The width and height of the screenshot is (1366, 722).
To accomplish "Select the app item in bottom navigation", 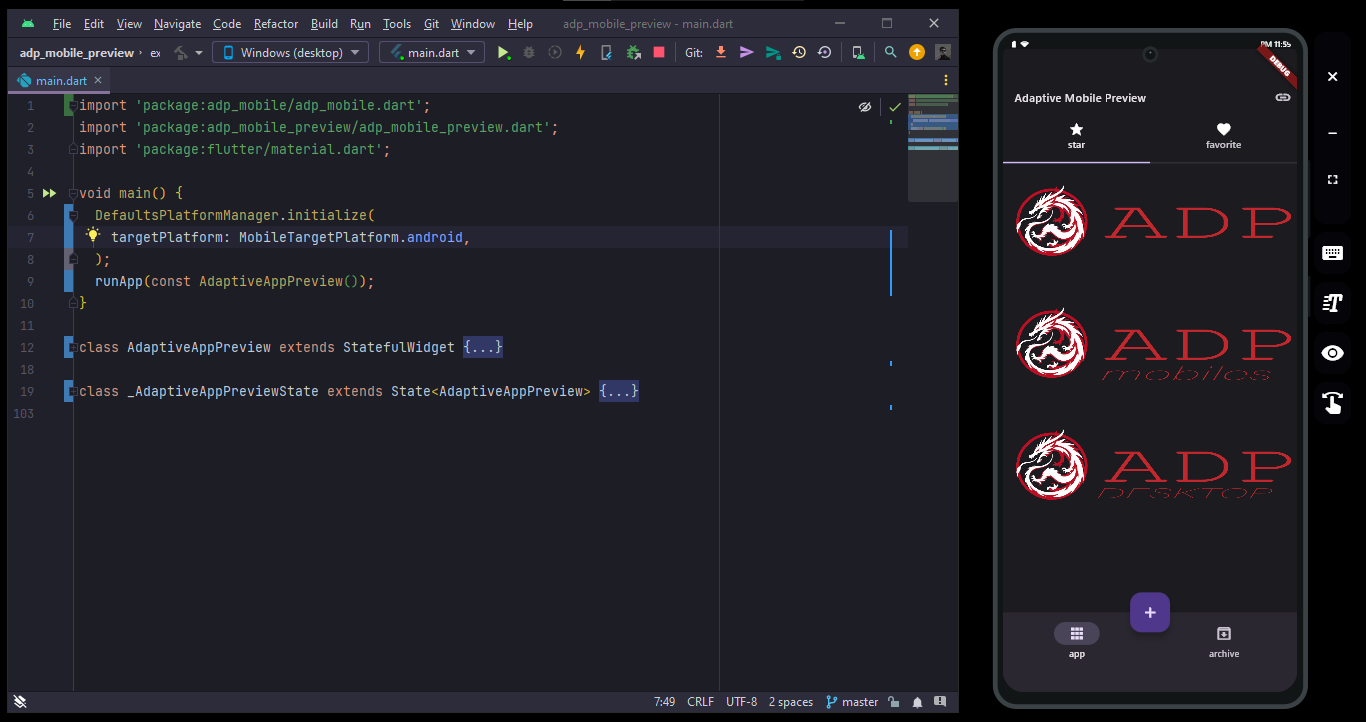I will [1076, 640].
